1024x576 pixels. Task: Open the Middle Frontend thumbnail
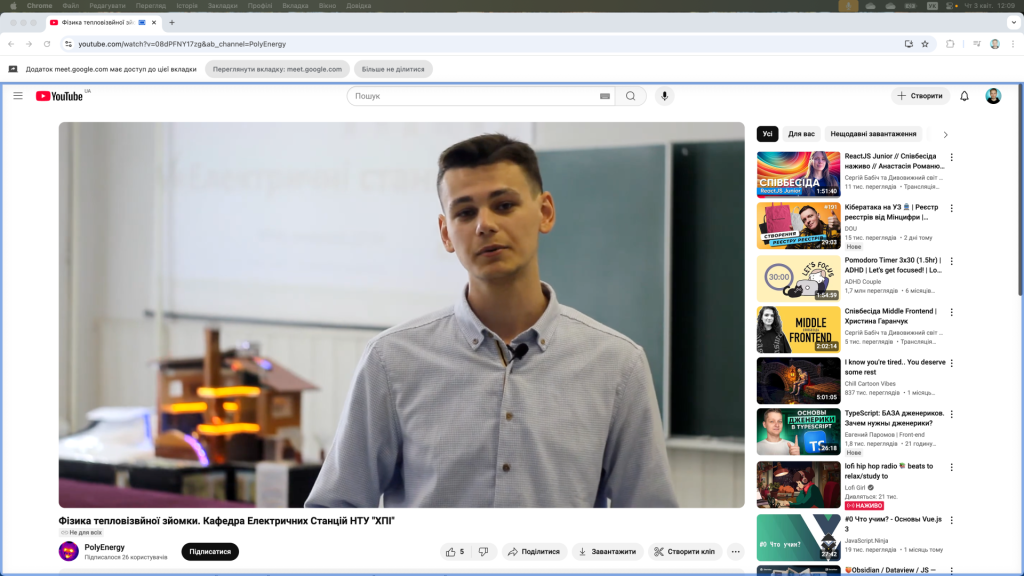point(798,329)
